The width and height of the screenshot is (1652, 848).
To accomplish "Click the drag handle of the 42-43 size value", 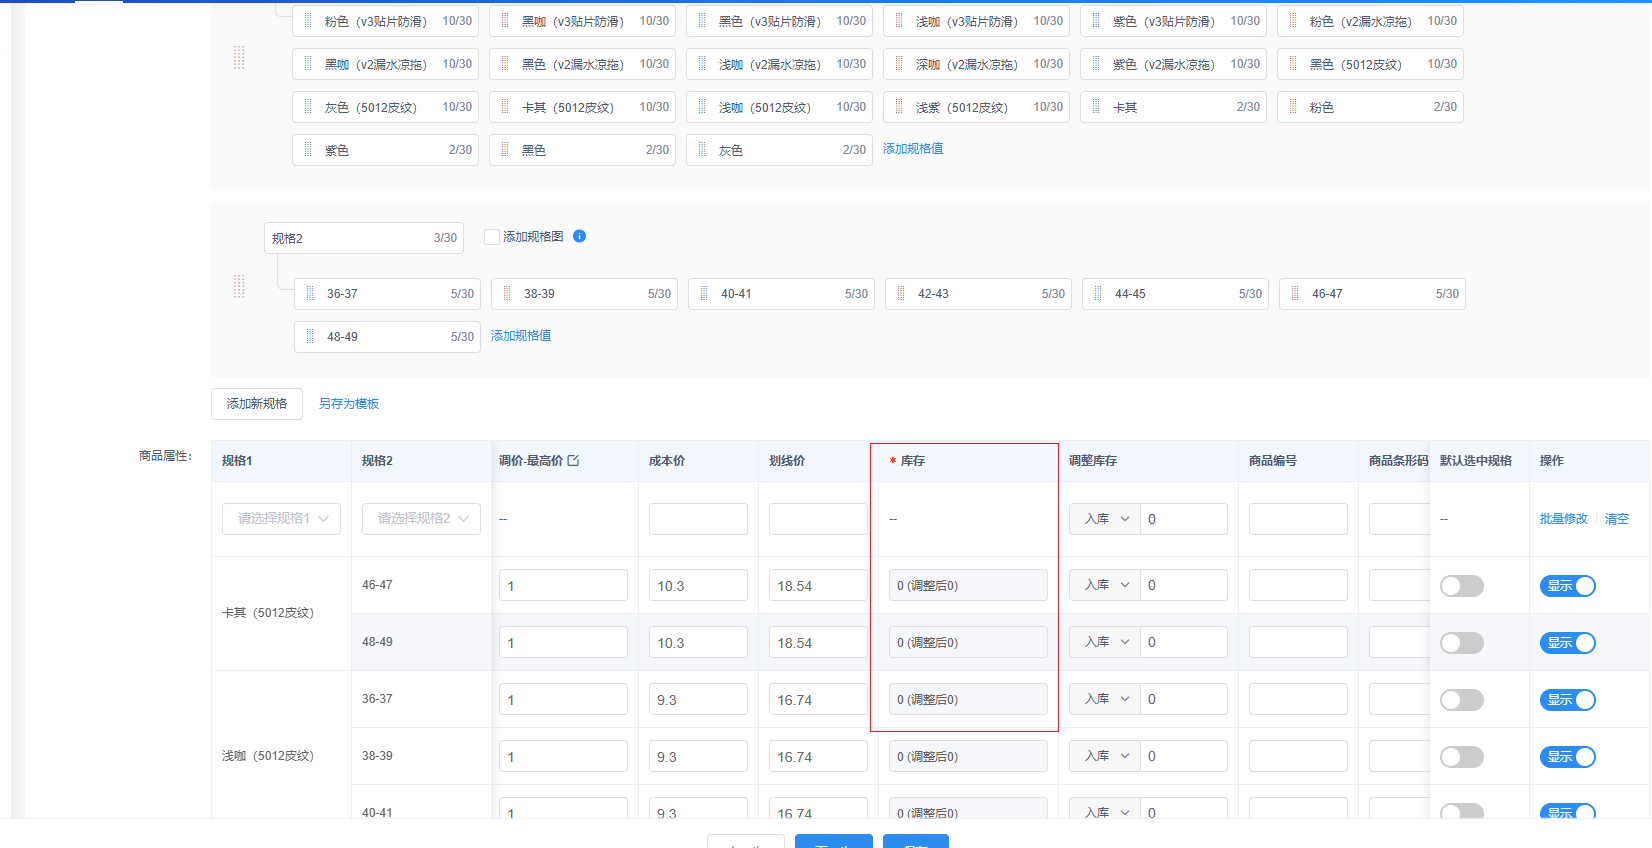I will (900, 294).
